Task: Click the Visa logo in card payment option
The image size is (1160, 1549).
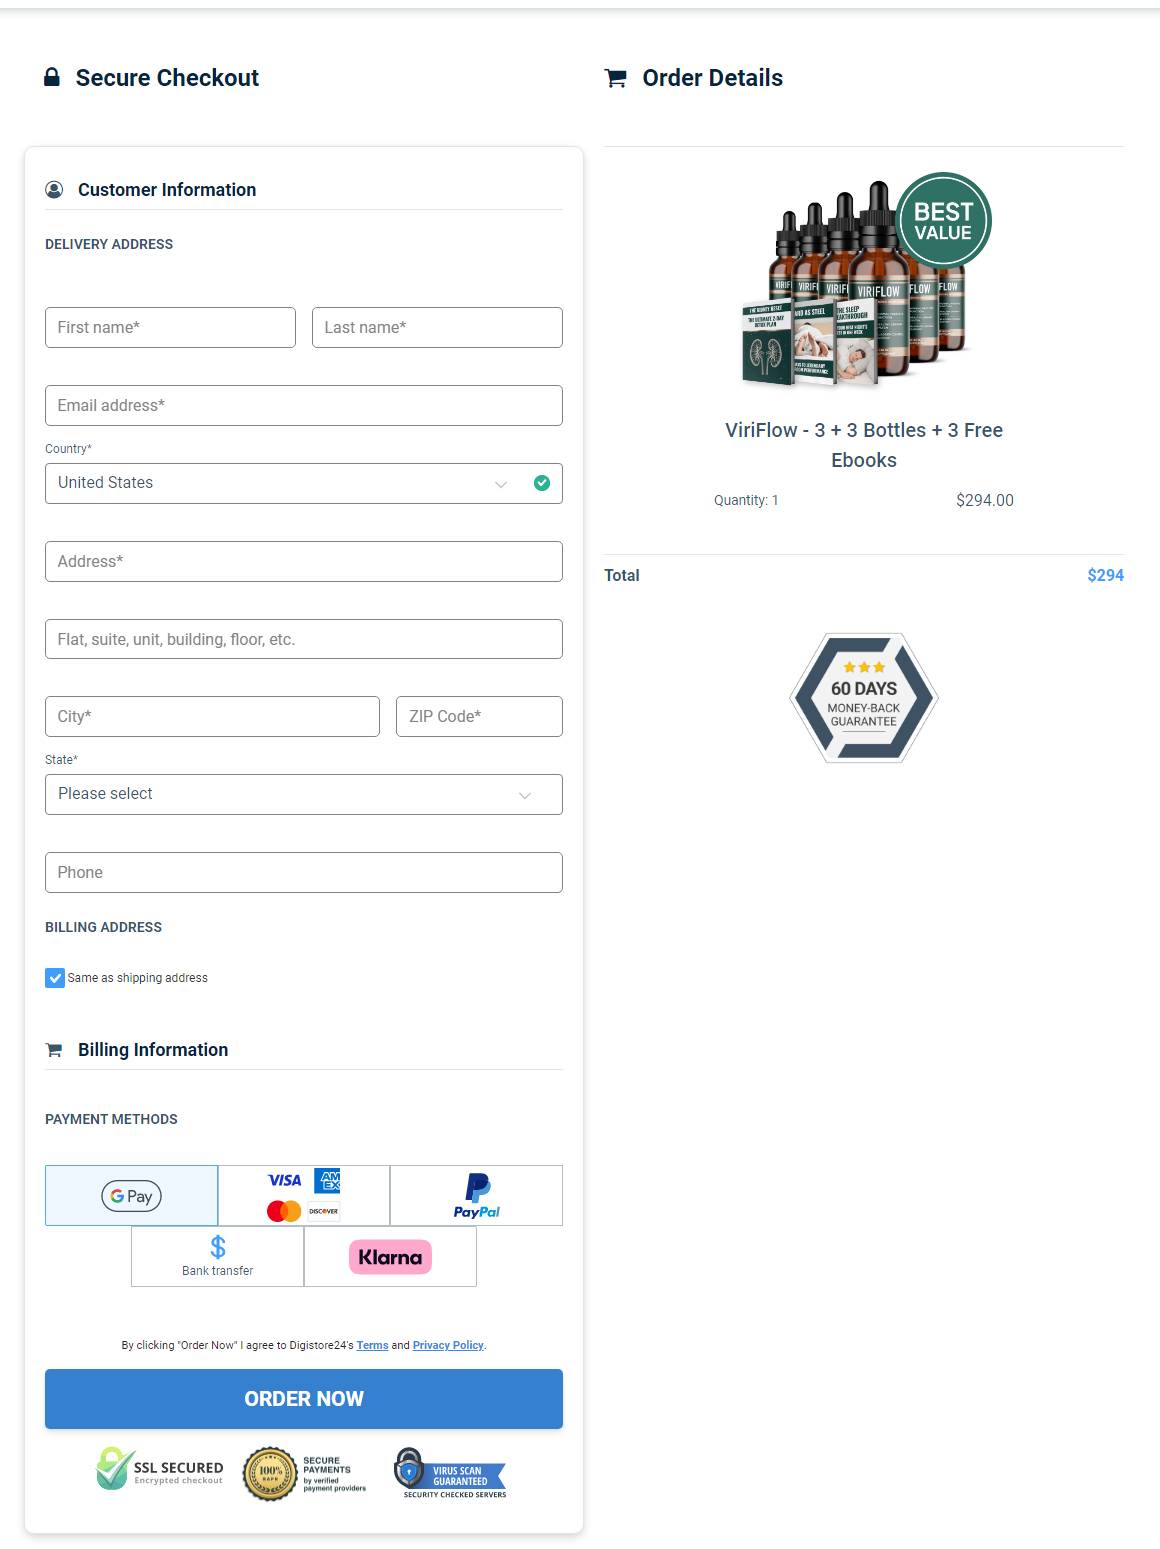Action: [285, 1180]
